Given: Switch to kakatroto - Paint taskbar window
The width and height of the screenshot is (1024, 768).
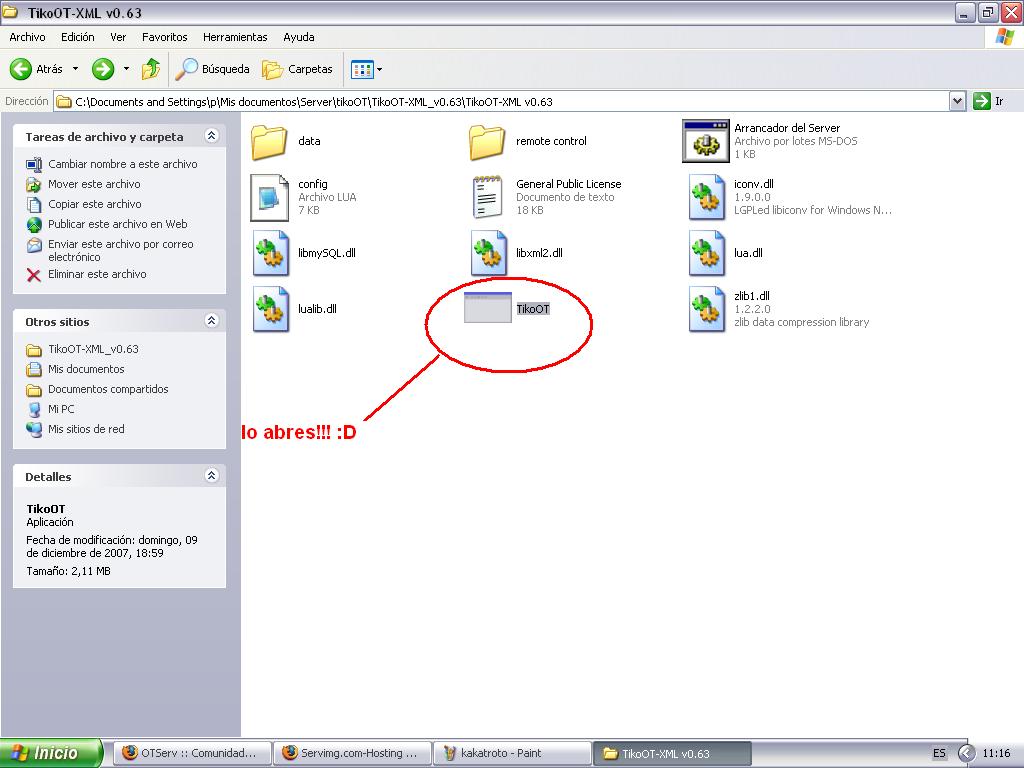Looking at the screenshot, I should pyautogui.click(x=513, y=753).
